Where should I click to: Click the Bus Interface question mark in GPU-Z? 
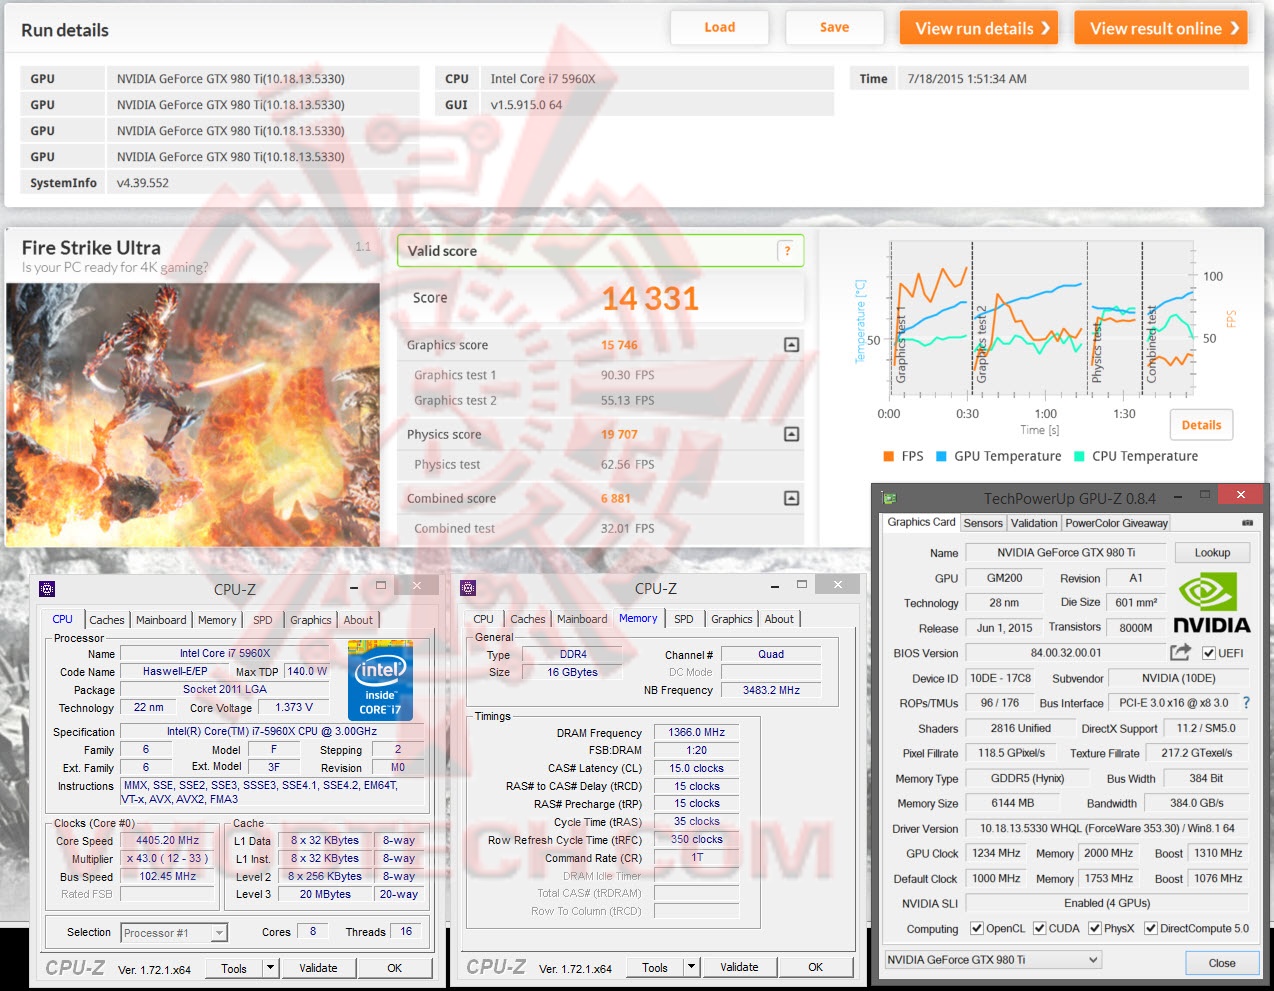click(1246, 703)
